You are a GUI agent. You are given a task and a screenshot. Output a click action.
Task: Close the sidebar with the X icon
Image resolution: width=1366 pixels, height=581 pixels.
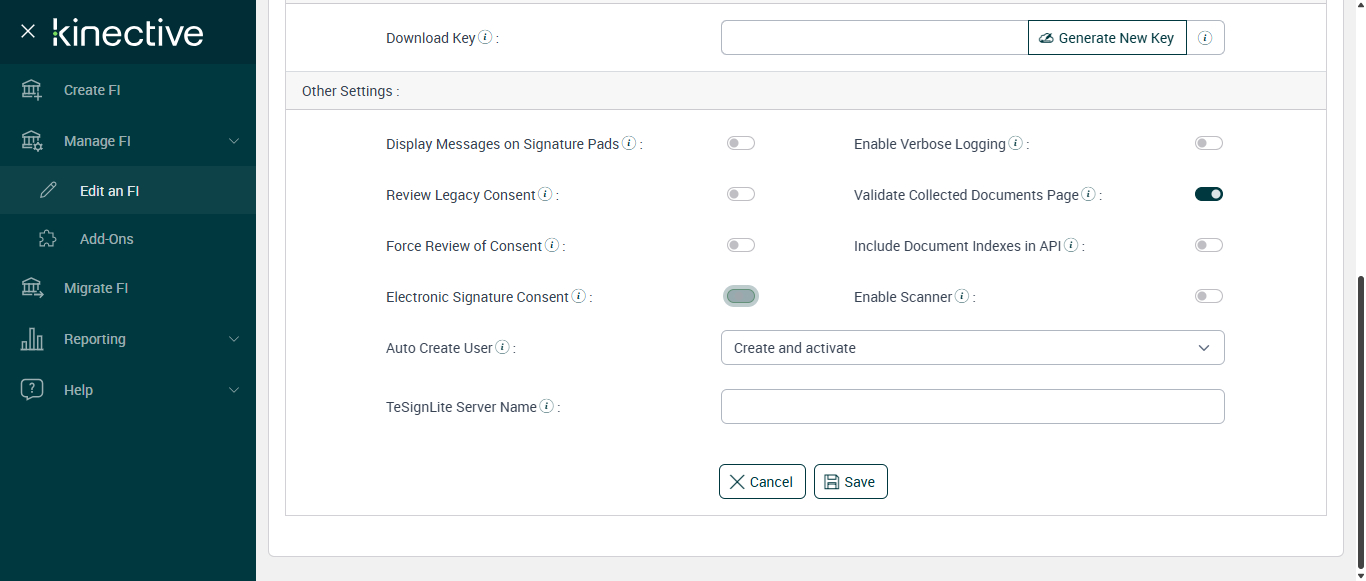[x=28, y=32]
